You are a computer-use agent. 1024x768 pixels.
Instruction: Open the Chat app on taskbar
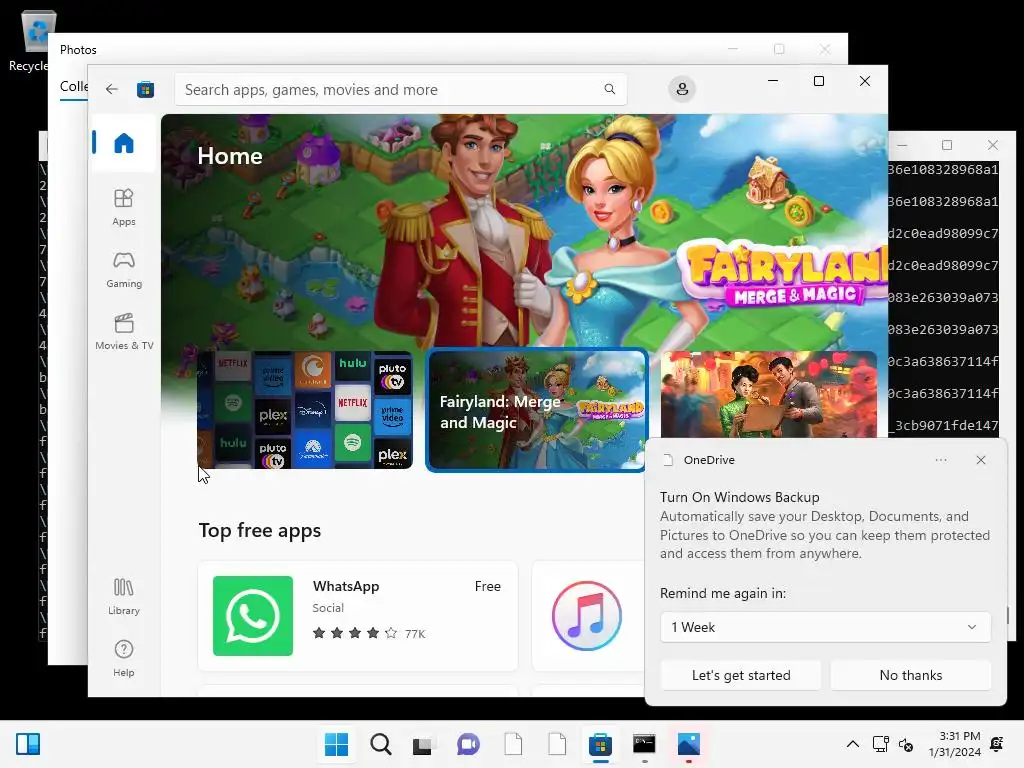pyautogui.click(x=468, y=744)
